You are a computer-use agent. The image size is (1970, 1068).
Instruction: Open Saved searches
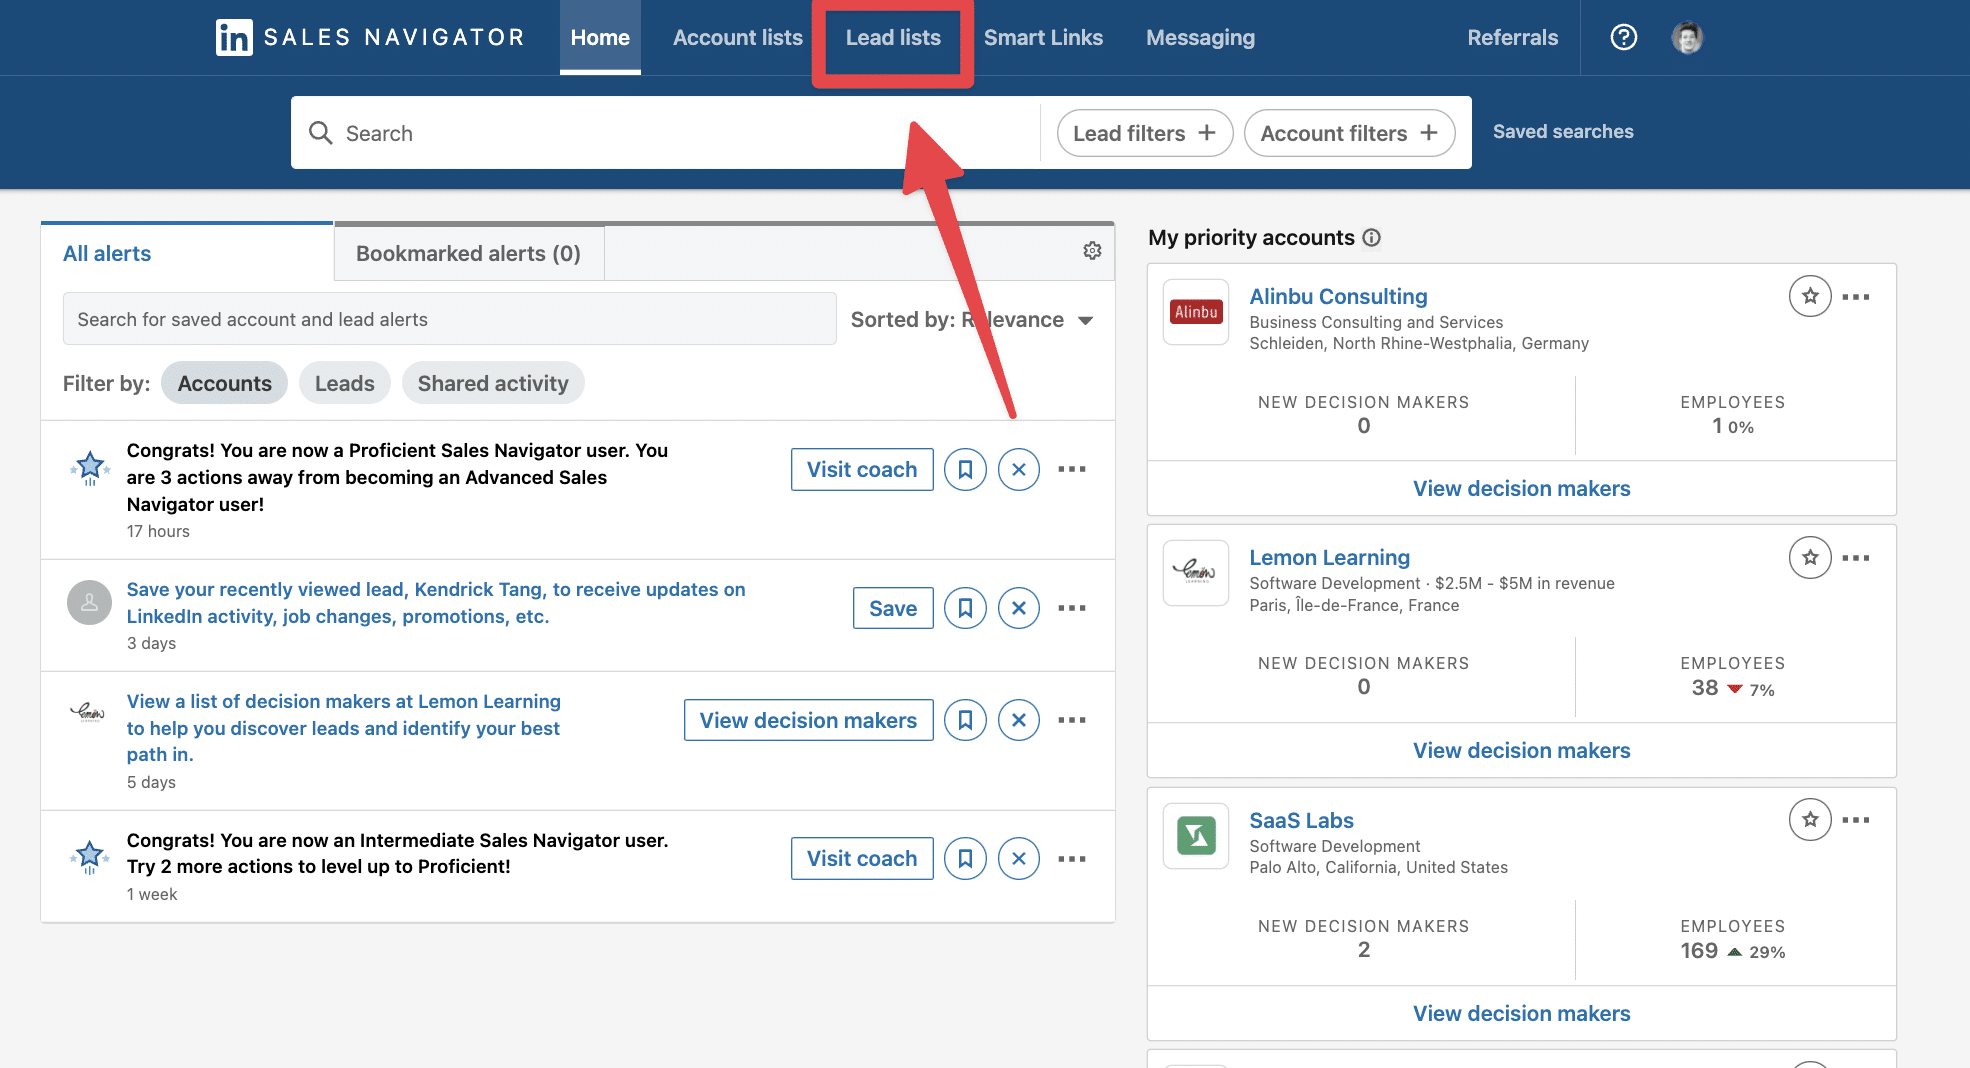(1563, 132)
